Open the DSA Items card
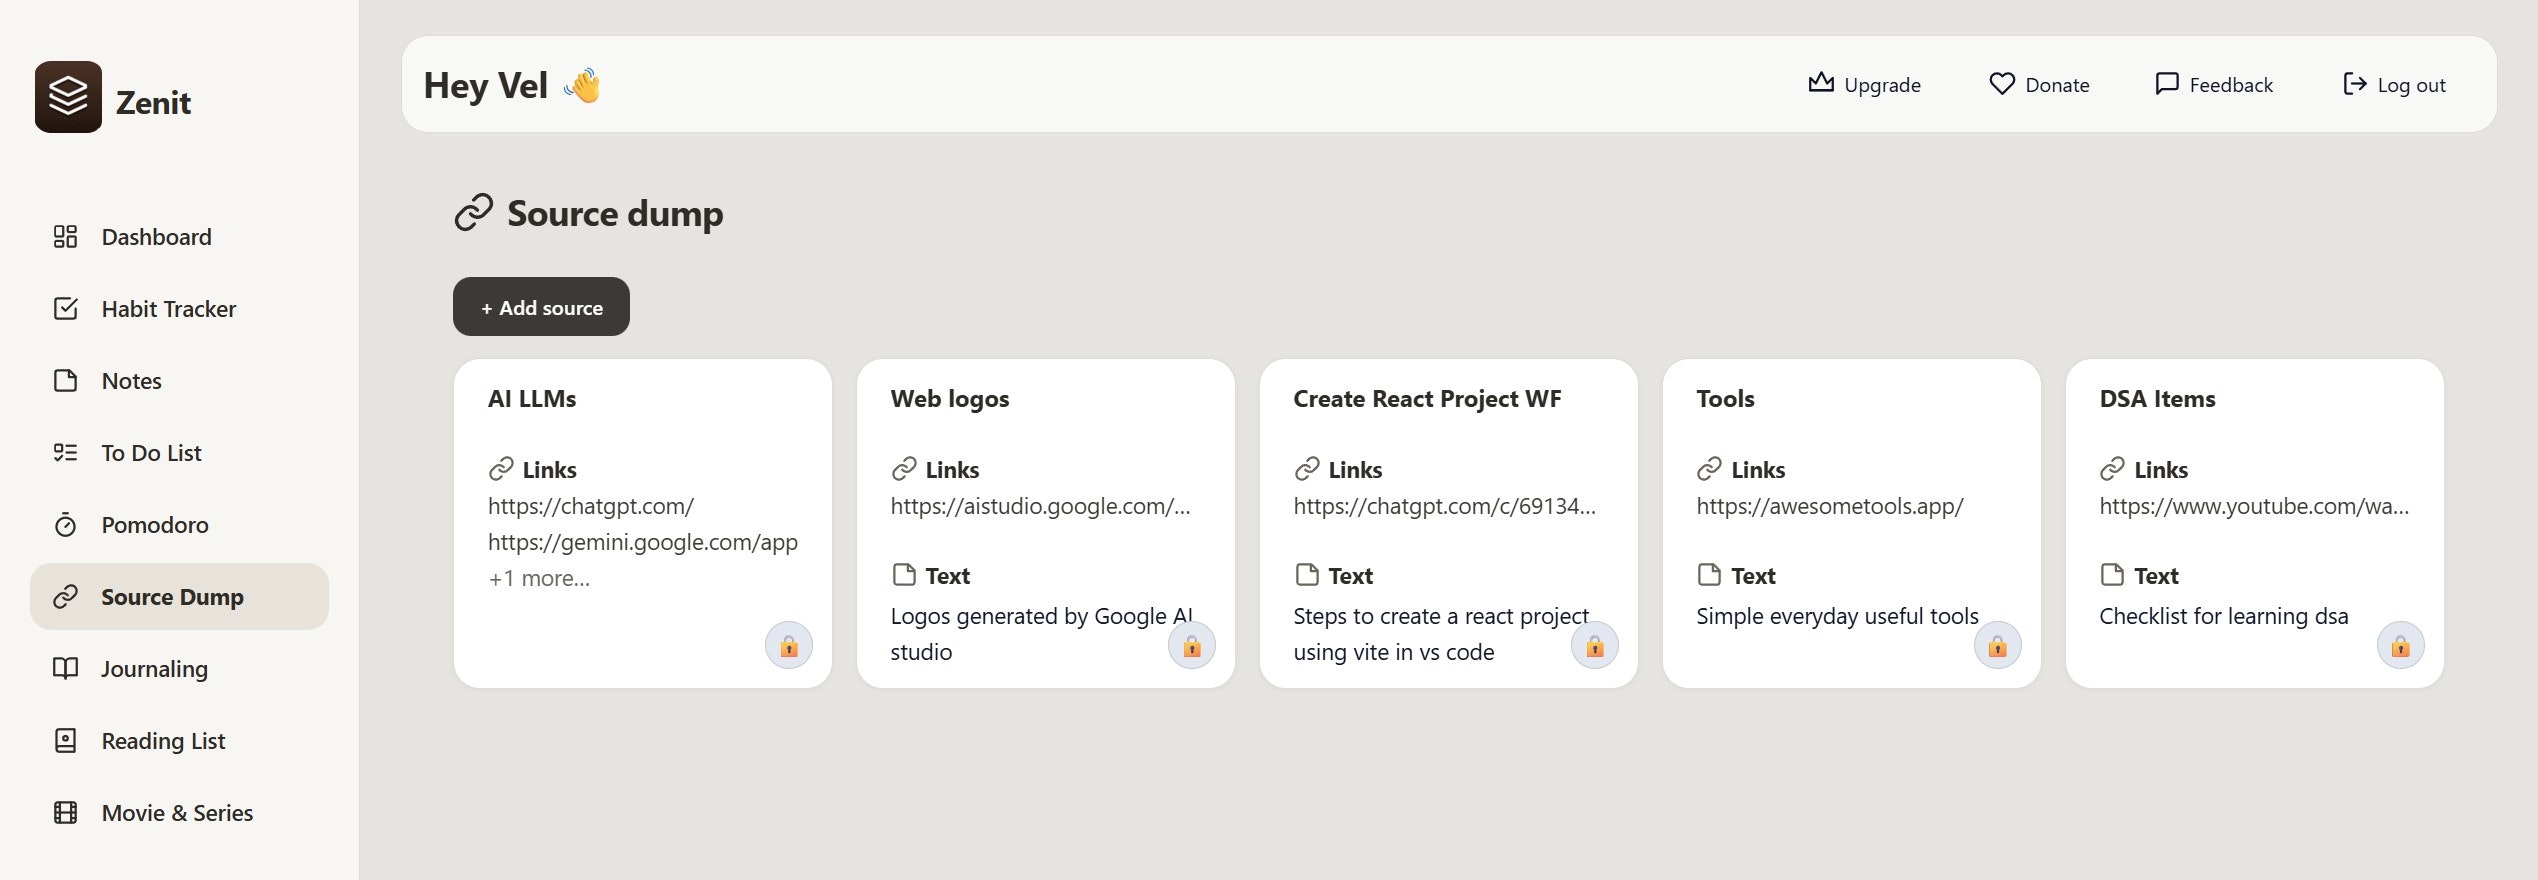Viewport: 2538px width, 880px height. click(2157, 399)
